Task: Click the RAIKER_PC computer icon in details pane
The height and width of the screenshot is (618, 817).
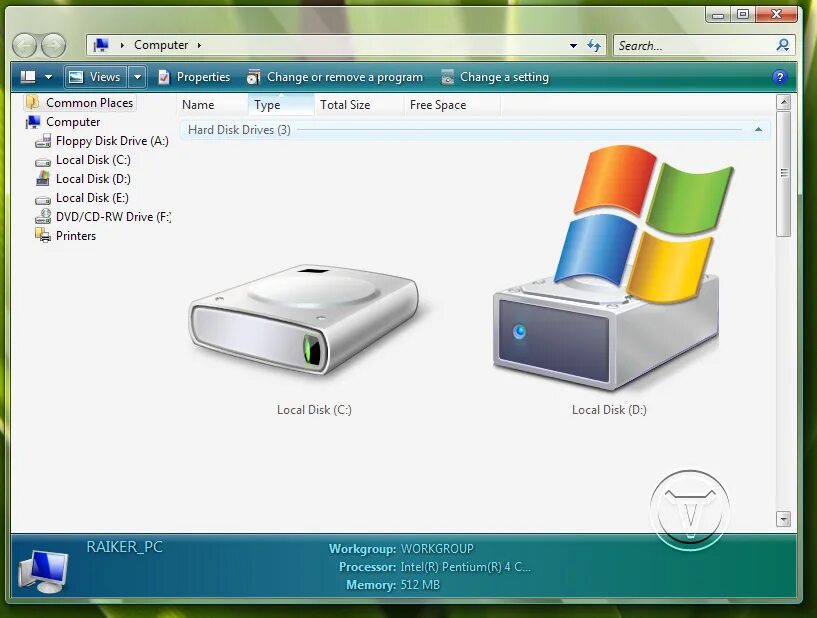Action: (43, 571)
